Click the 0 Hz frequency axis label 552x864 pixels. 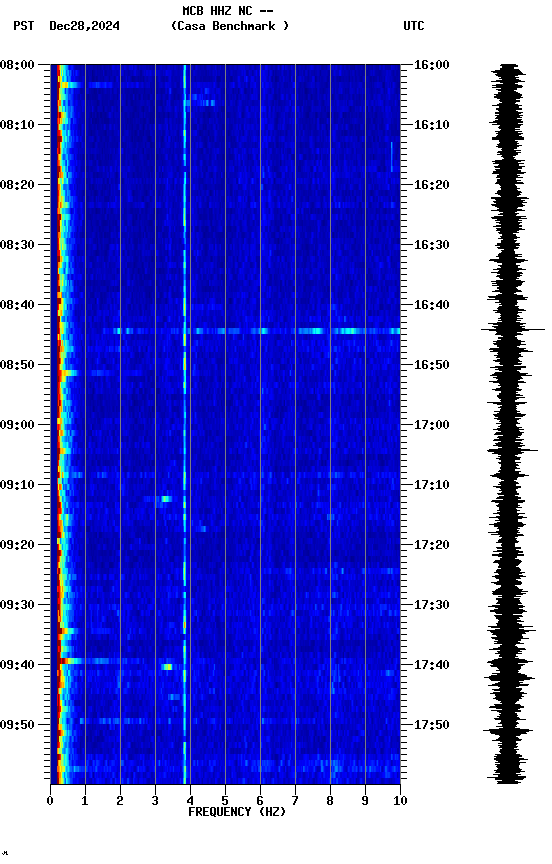click(50, 801)
